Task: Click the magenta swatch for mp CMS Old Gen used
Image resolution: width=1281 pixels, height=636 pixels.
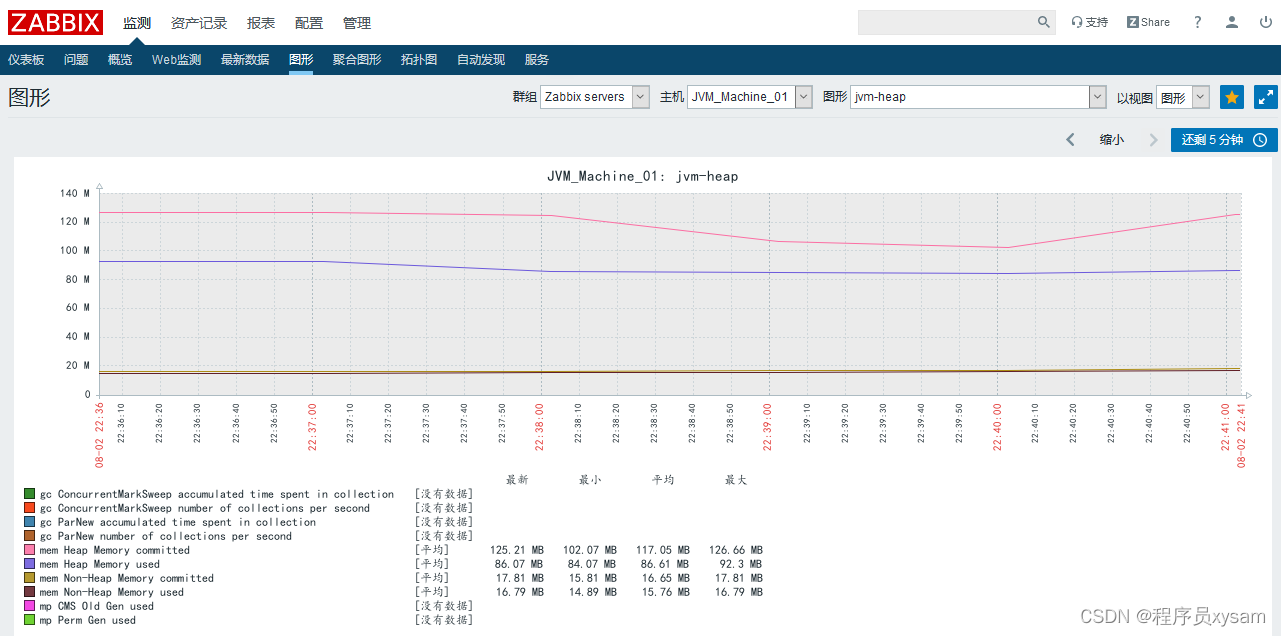Action: tap(30, 606)
